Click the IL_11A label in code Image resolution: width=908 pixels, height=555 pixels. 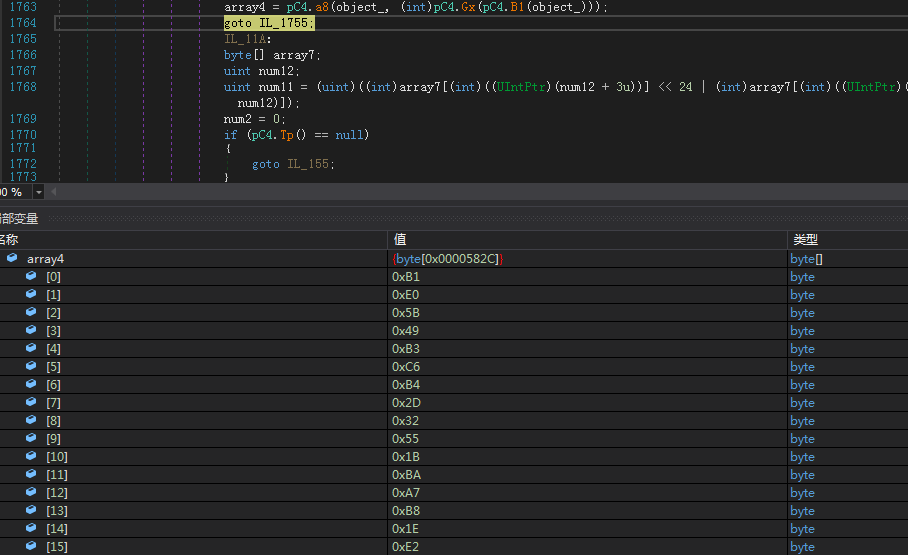click(x=247, y=39)
